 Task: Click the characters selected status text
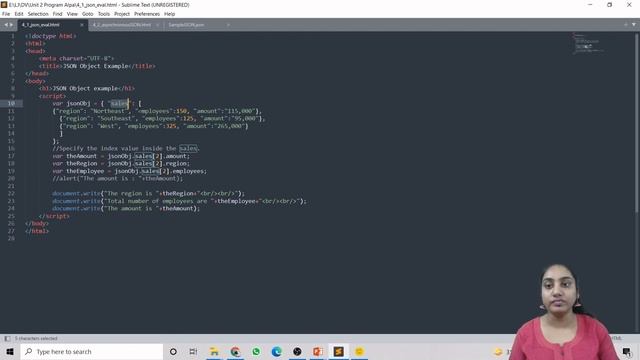tap(36, 338)
